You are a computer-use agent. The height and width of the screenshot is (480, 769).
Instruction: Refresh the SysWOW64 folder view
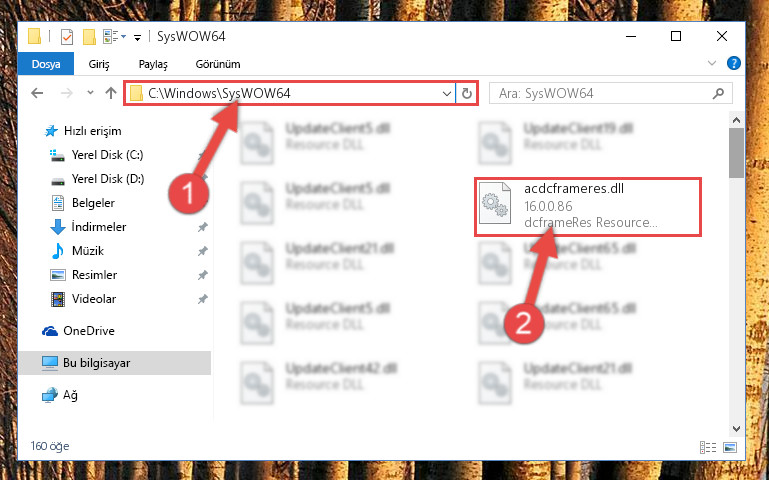[x=467, y=93]
